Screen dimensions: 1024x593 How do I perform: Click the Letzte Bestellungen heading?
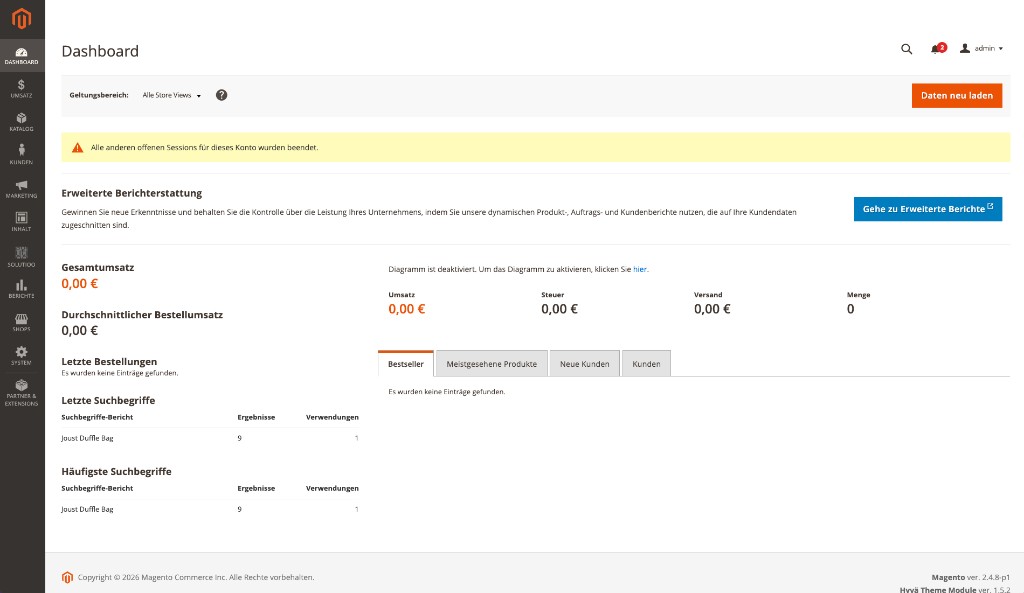[109, 362]
